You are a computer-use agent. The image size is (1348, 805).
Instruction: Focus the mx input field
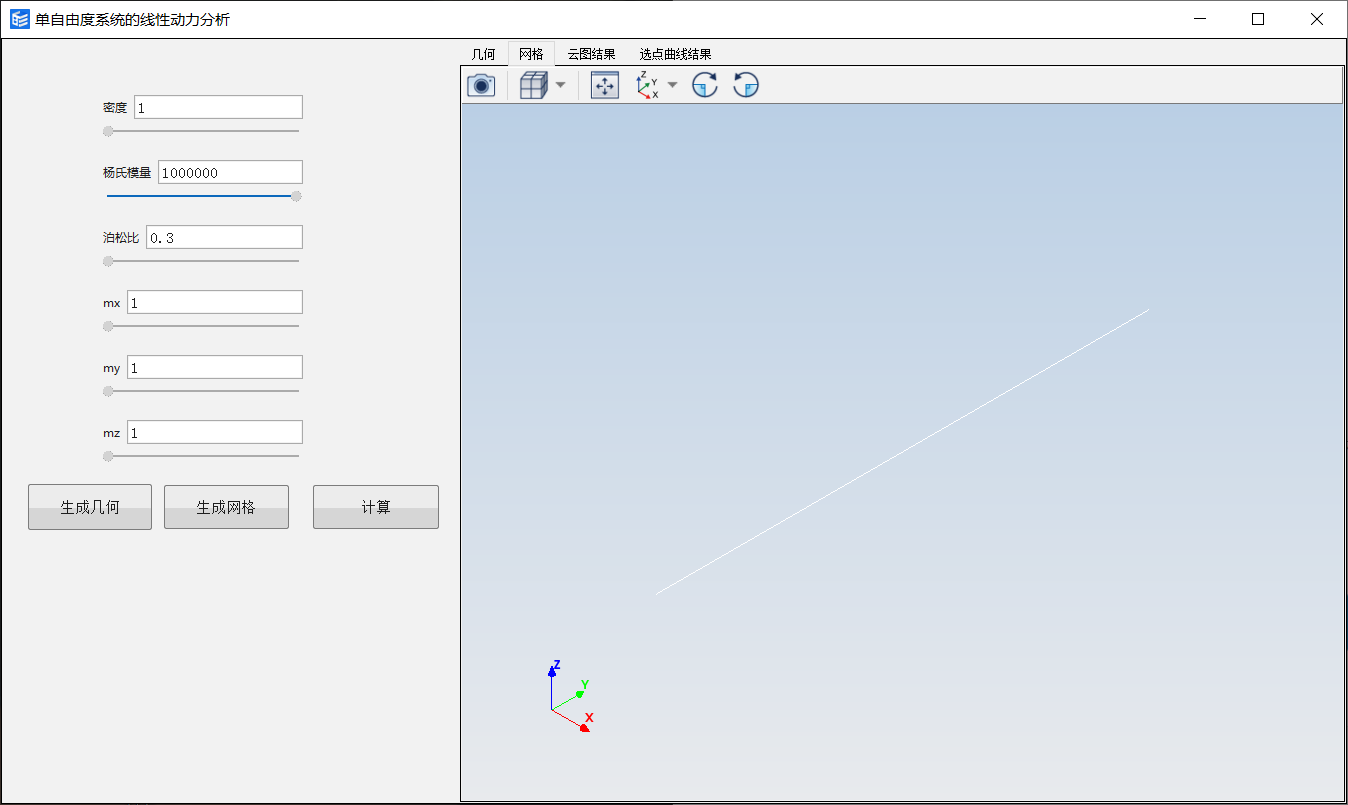[x=215, y=302]
